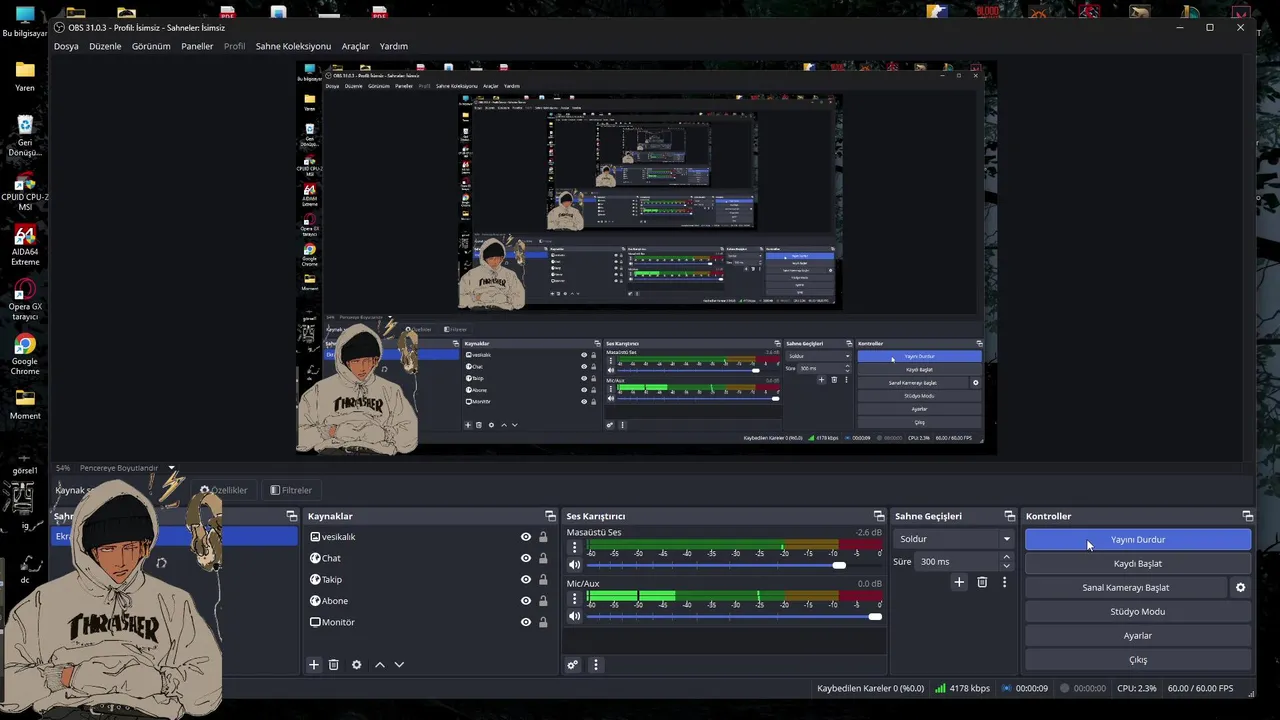Viewport: 1280px width, 720px height.
Task: Open CPUID CPU-Z MSI desktop icon
Action: click(25, 192)
